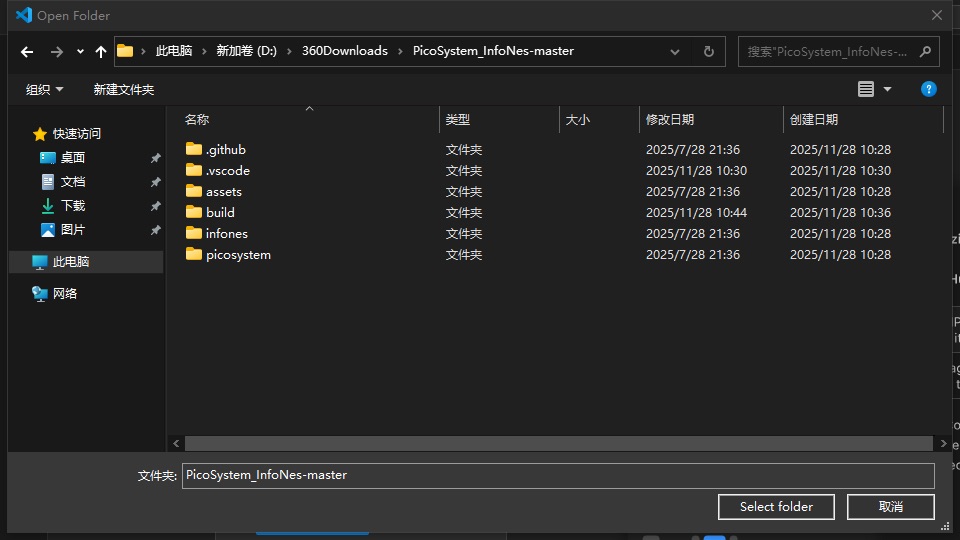This screenshot has width=960, height=540.
Task: Open the recent locations dropdown arrow
Action: point(80,52)
